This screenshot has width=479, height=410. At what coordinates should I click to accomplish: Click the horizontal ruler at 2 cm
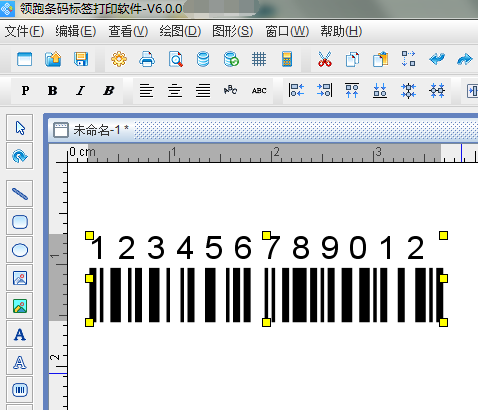click(x=275, y=153)
